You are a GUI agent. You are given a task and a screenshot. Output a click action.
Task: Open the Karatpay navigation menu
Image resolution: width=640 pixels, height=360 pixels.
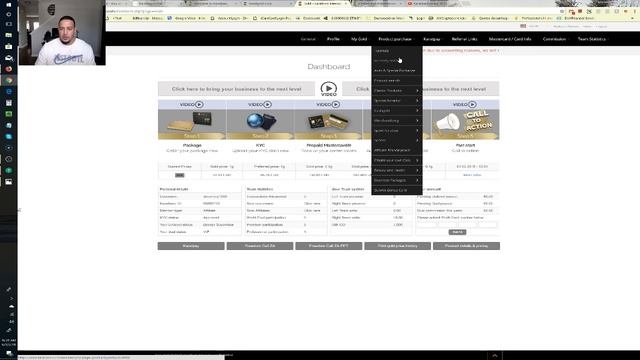click(x=432, y=39)
